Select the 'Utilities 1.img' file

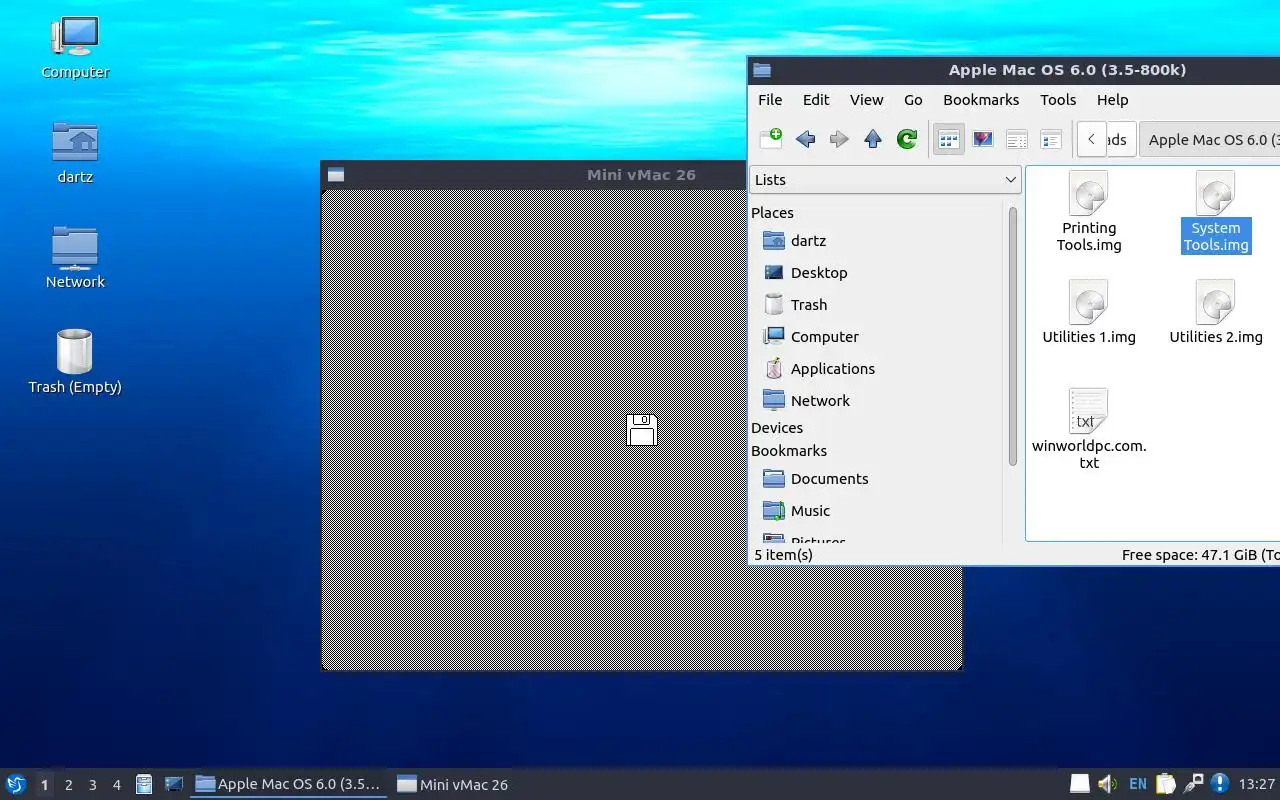(x=1089, y=312)
